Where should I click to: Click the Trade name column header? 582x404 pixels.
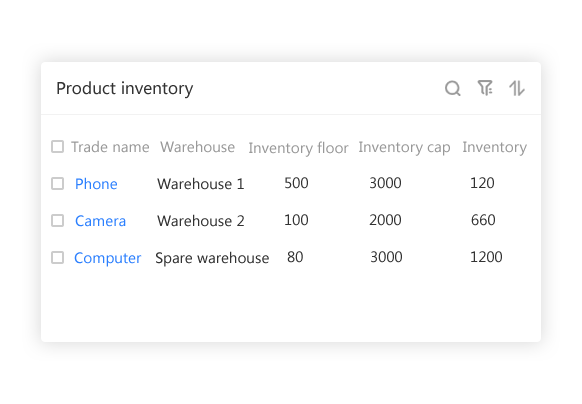point(110,147)
